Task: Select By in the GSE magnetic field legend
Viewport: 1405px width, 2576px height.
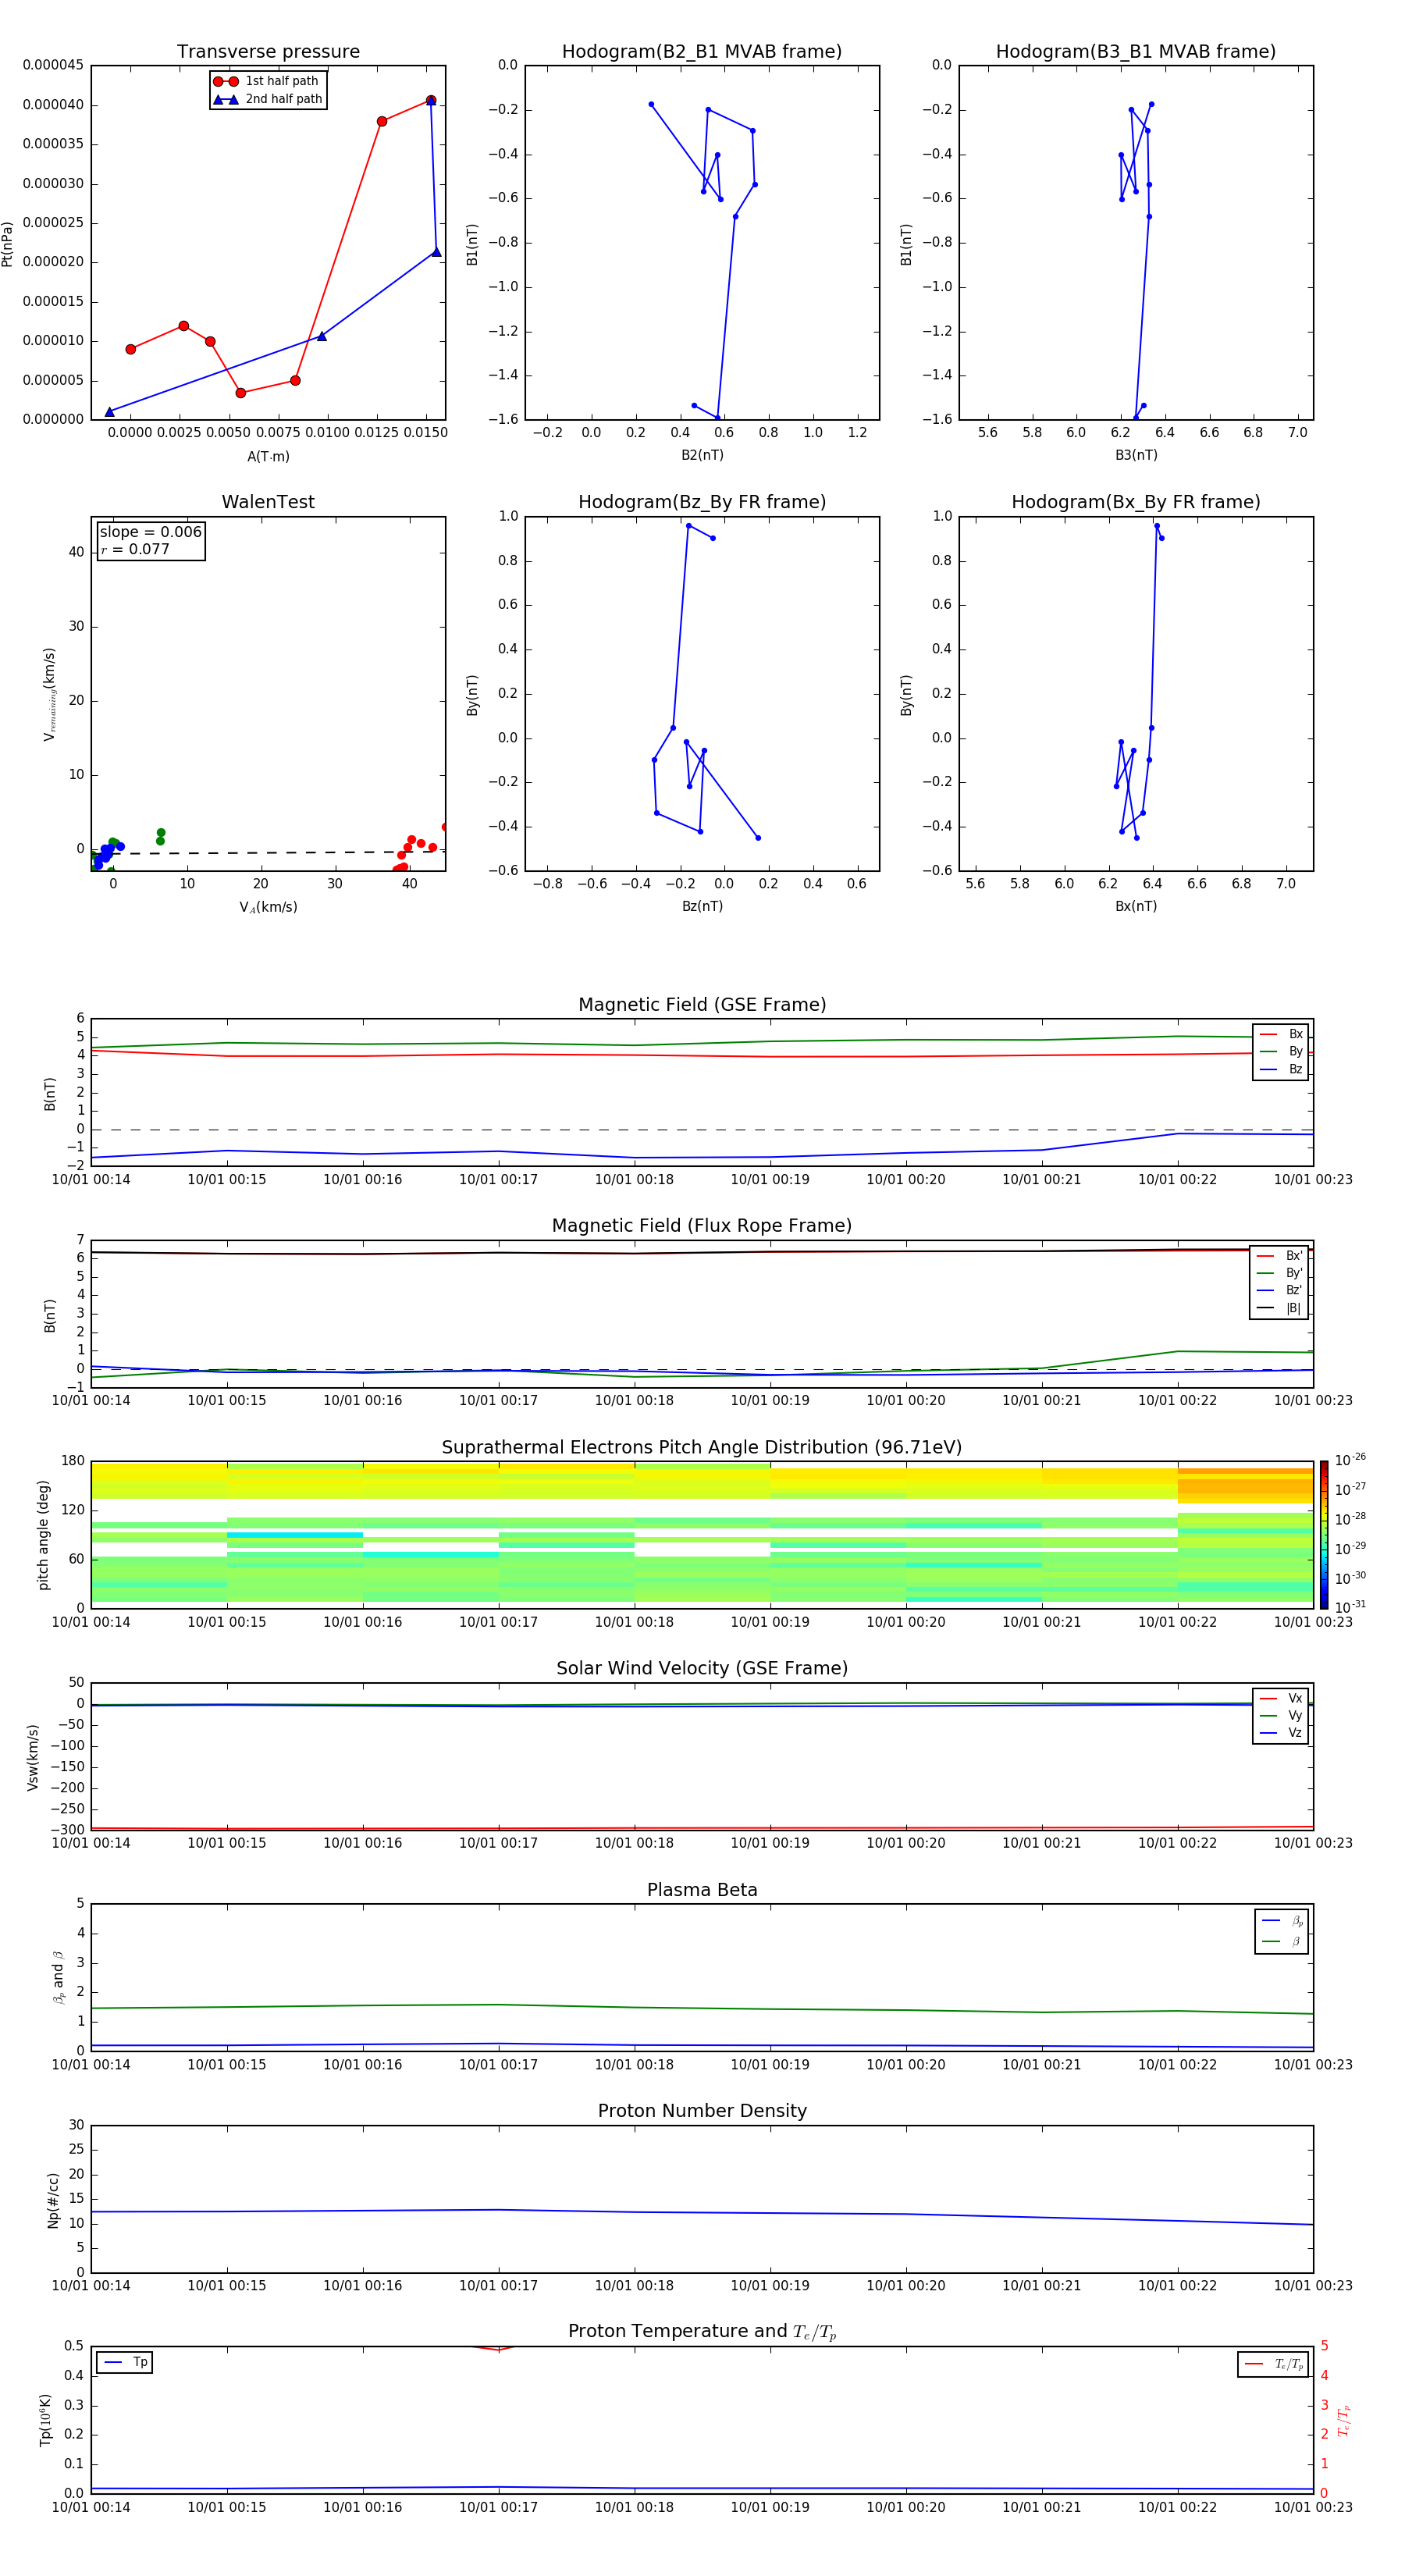Action: 1282,1051
